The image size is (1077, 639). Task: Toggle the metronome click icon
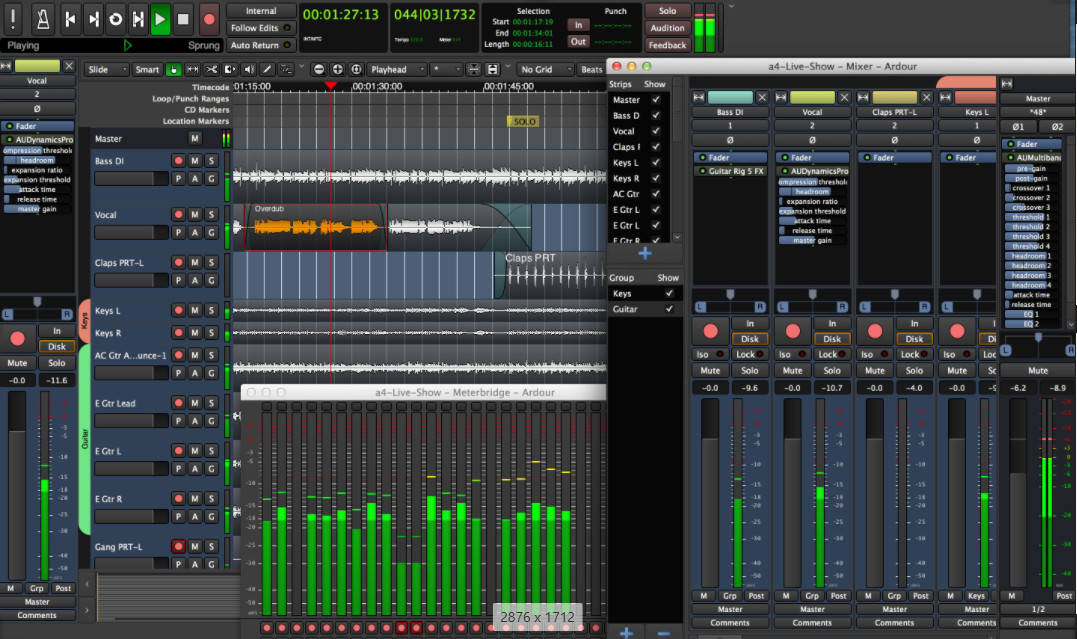click(43, 19)
